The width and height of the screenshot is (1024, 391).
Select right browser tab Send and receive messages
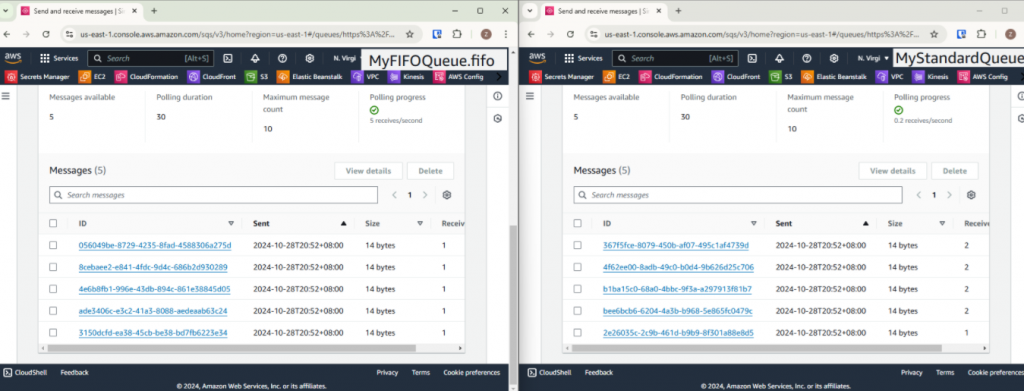[x=603, y=11]
